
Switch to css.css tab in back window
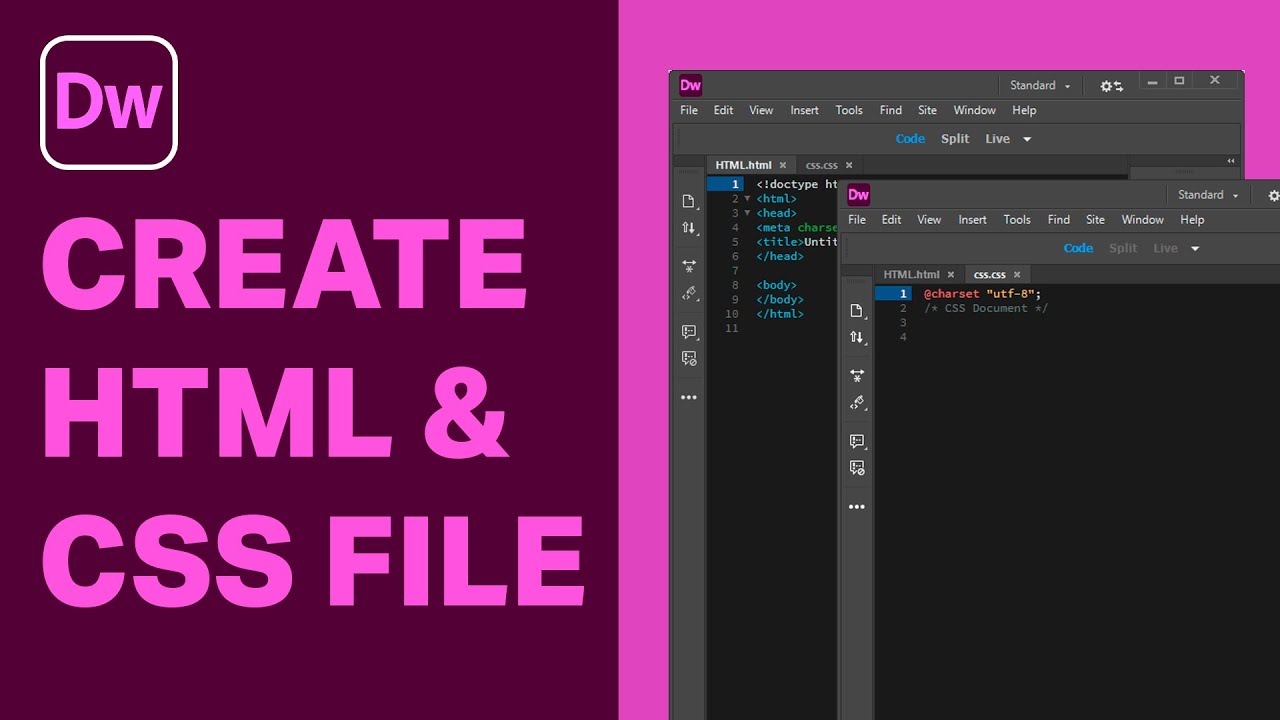click(x=821, y=166)
